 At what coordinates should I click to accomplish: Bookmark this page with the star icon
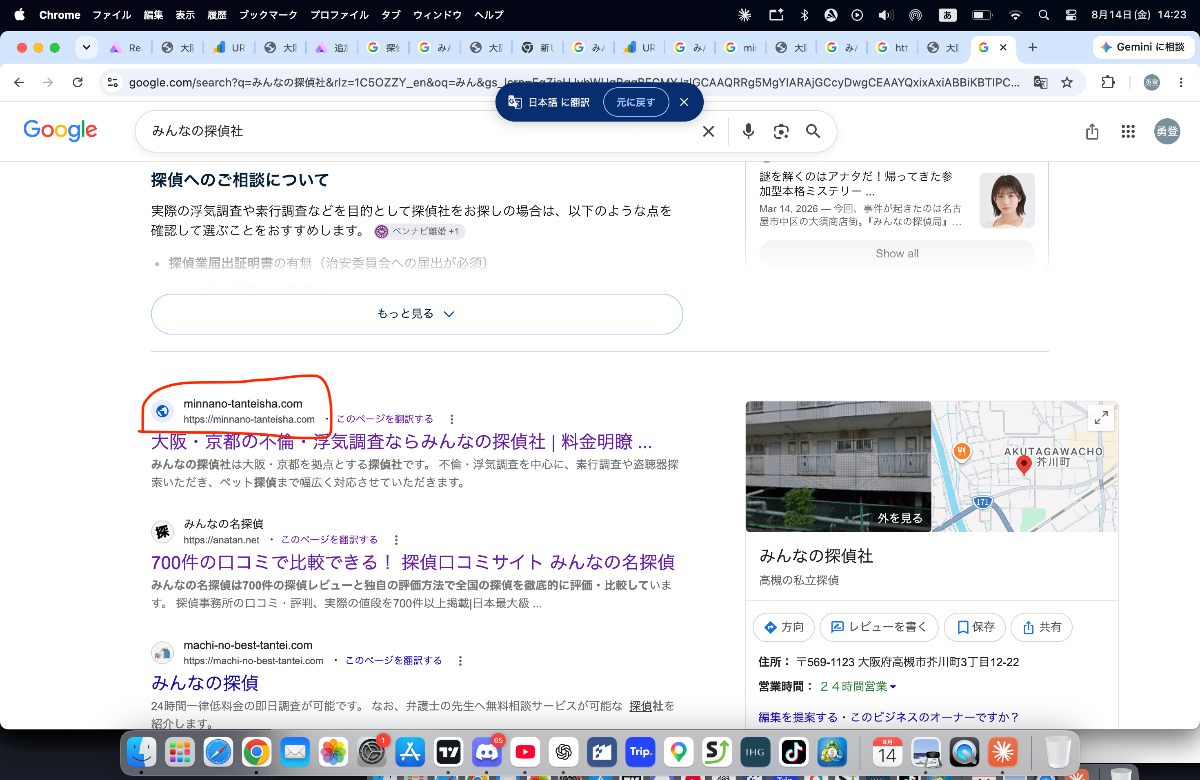(1067, 82)
